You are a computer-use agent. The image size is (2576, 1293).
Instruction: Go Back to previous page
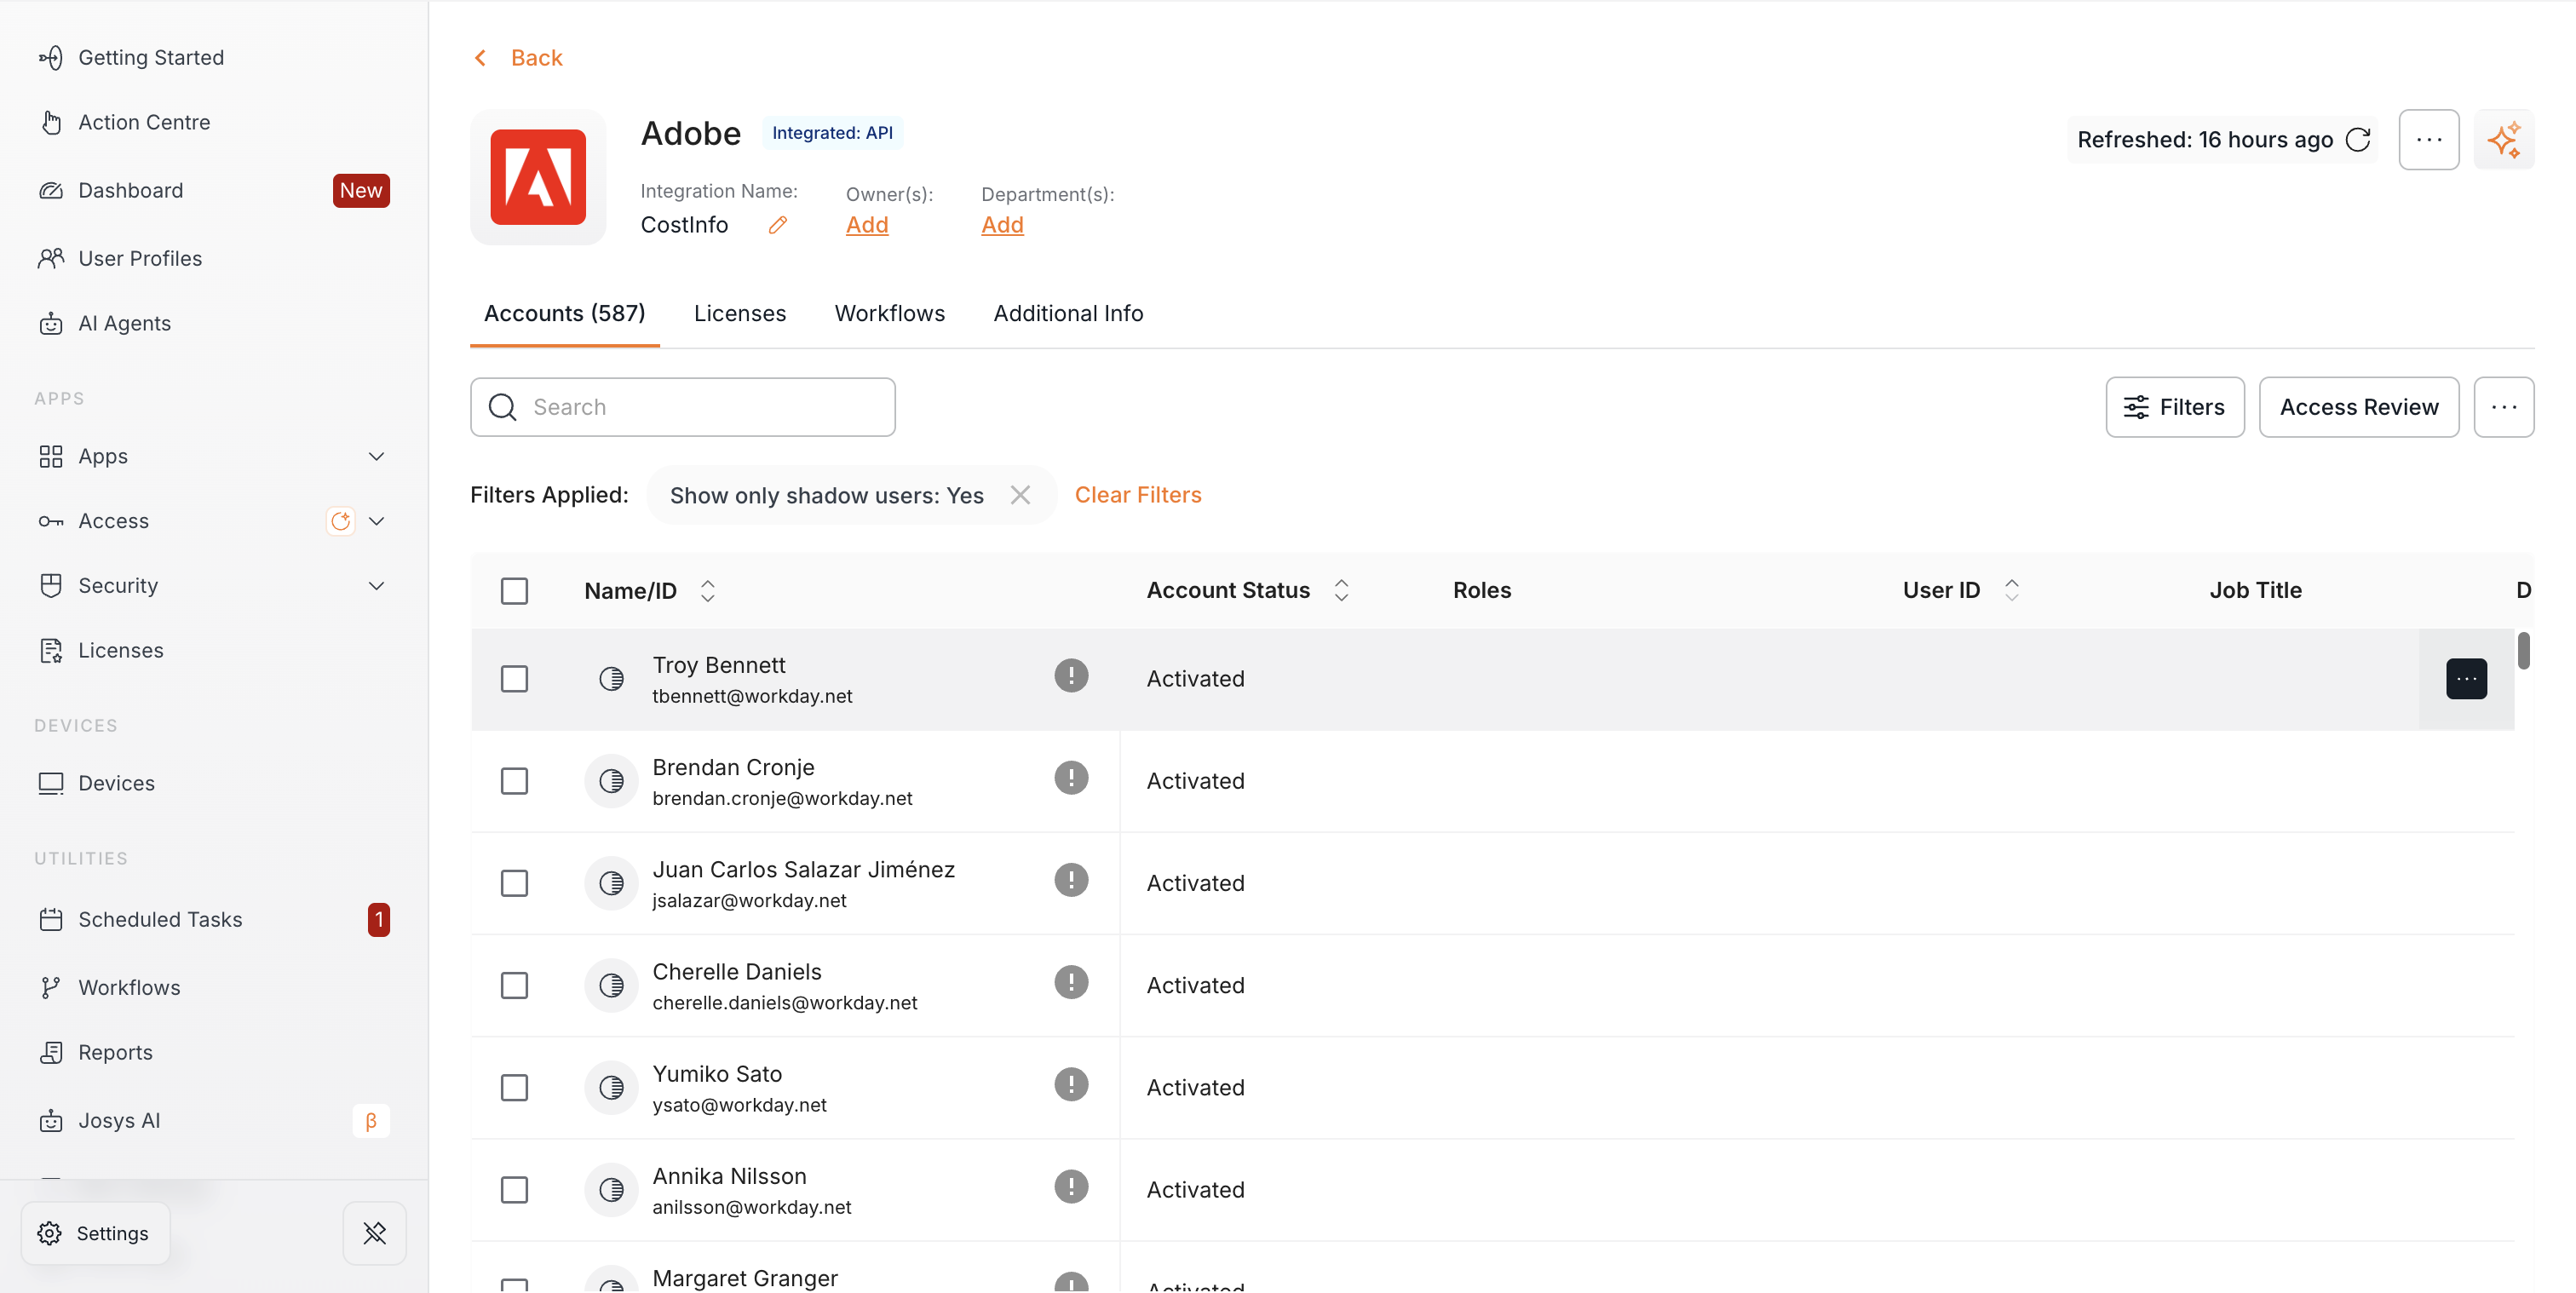point(517,58)
